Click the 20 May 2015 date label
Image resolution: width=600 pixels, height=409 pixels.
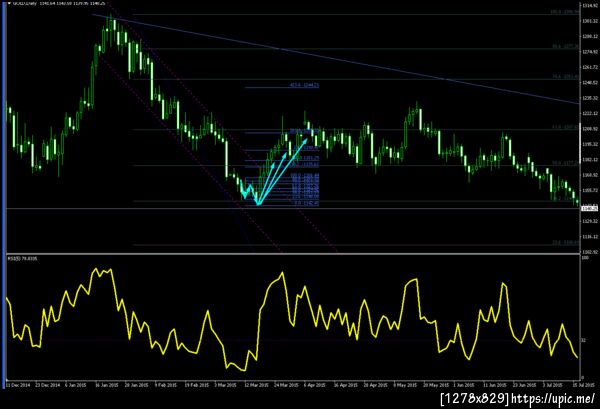(435, 385)
